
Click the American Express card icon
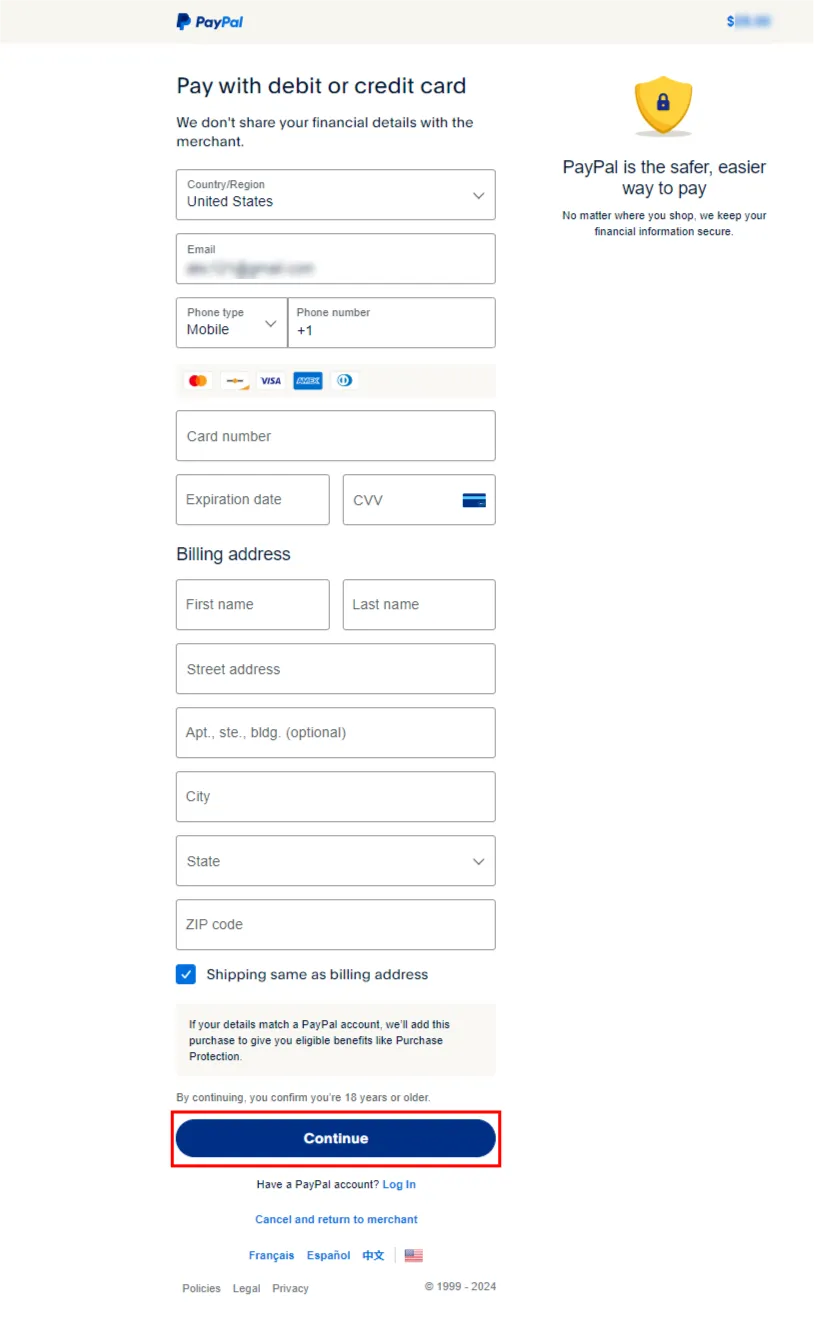(308, 381)
